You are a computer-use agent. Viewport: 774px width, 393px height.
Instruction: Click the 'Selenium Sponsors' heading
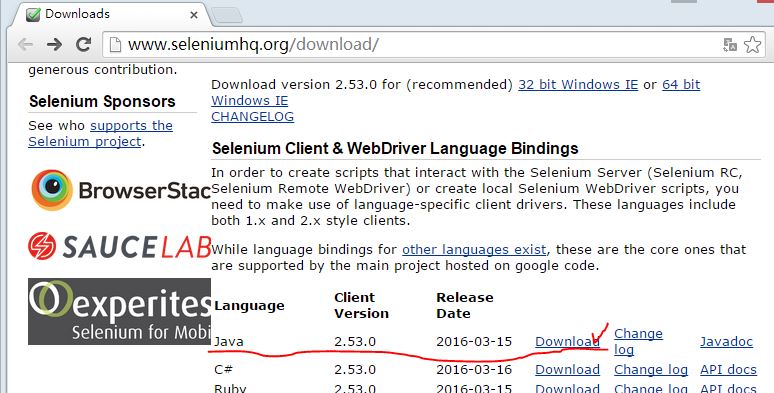click(102, 101)
